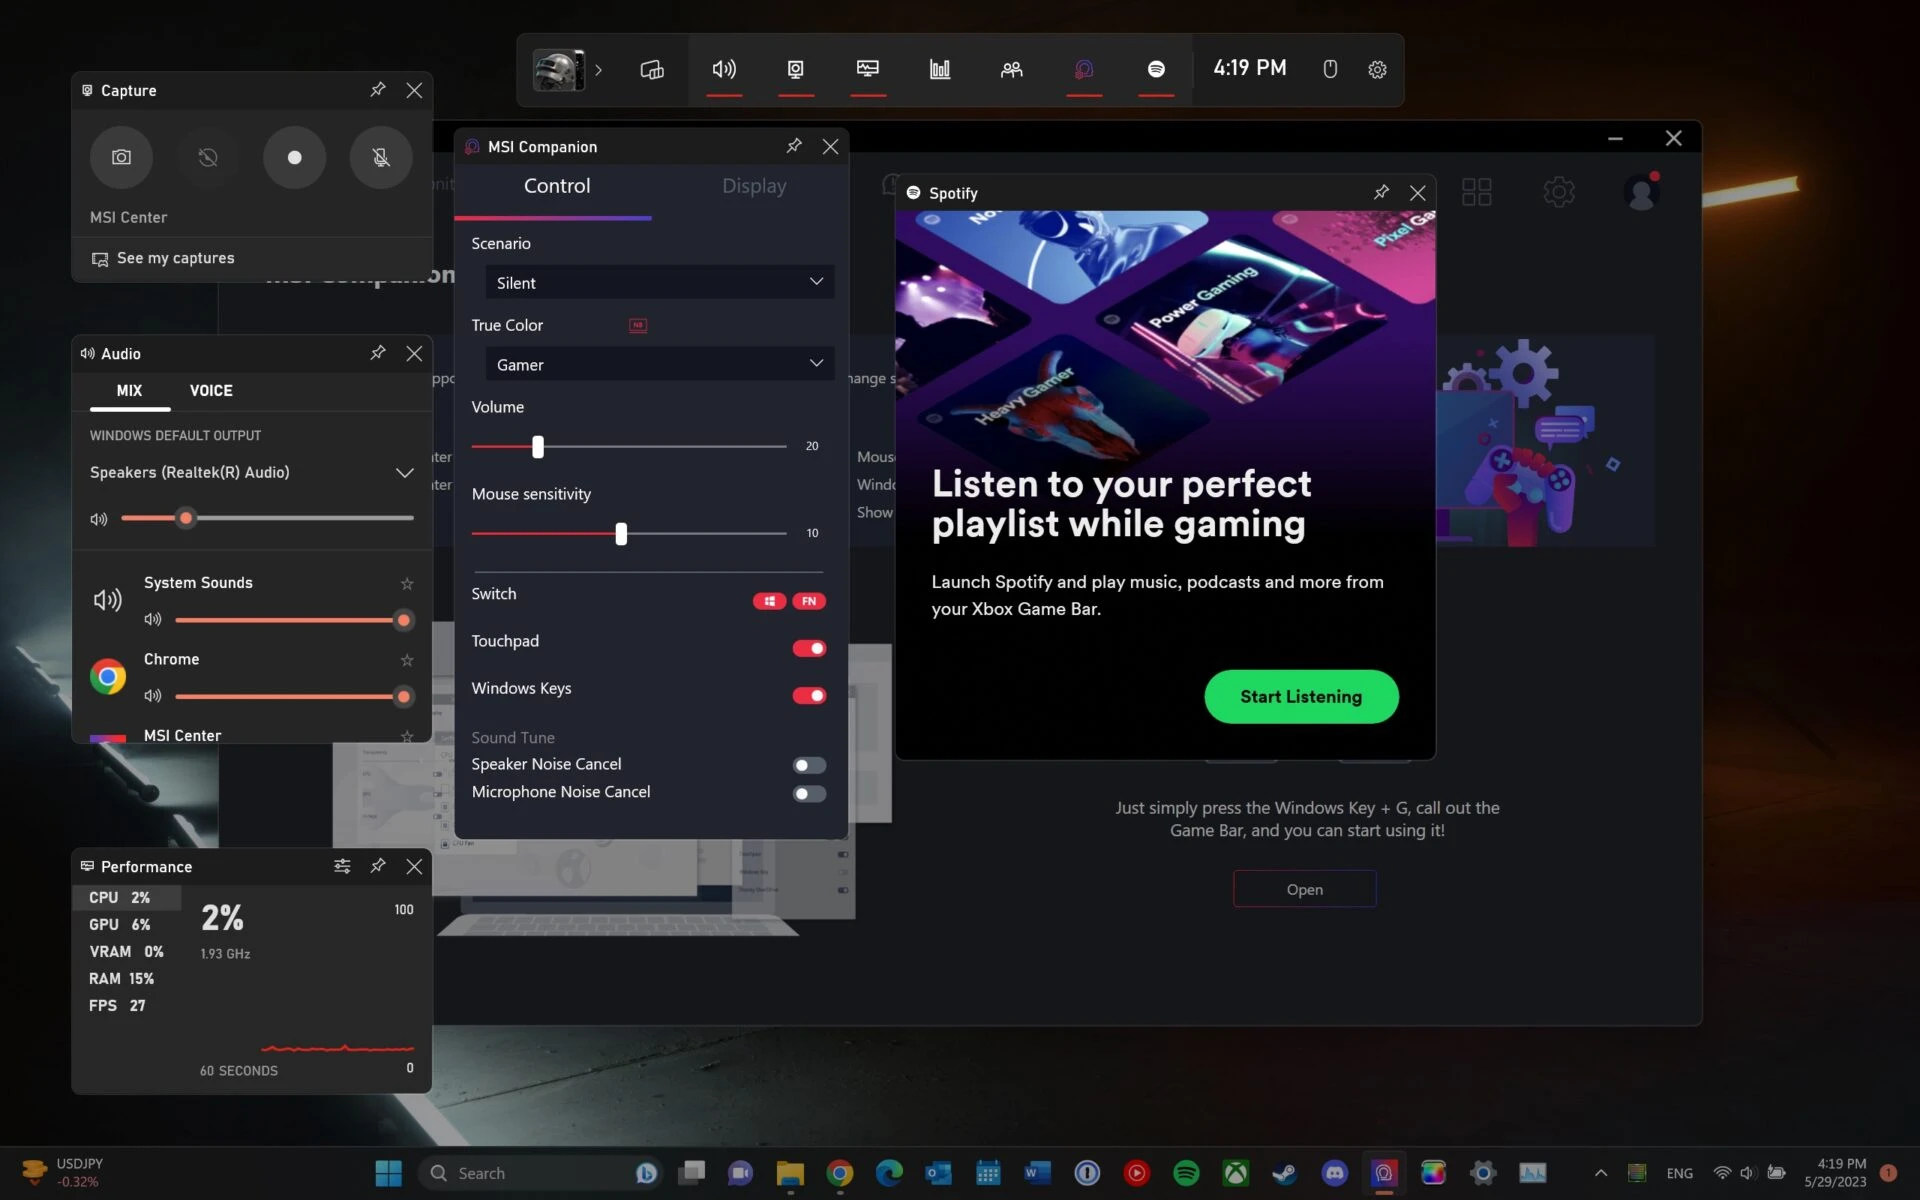Open Discord from the taskbar
The width and height of the screenshot is (1920, 1200).
tap(1334, 1173)
